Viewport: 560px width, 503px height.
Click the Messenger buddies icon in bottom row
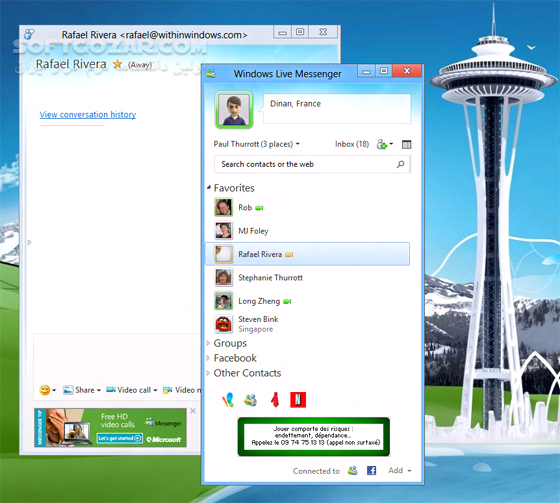[x=250, y=400]
